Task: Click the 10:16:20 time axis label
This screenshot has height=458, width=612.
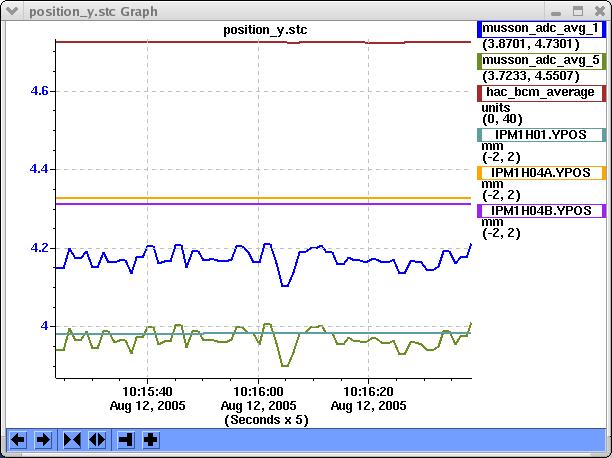Action: click(x=368, y=391)
